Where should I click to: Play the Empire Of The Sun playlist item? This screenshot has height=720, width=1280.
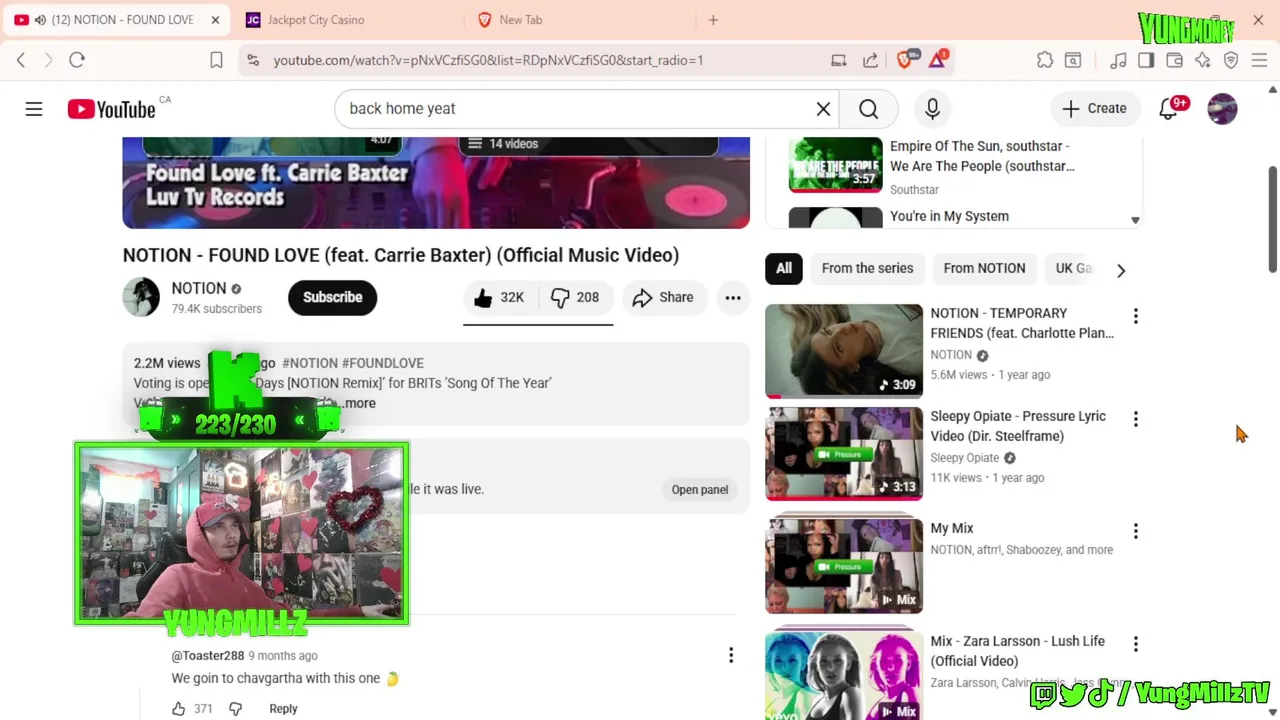click(x=955, y=166)
